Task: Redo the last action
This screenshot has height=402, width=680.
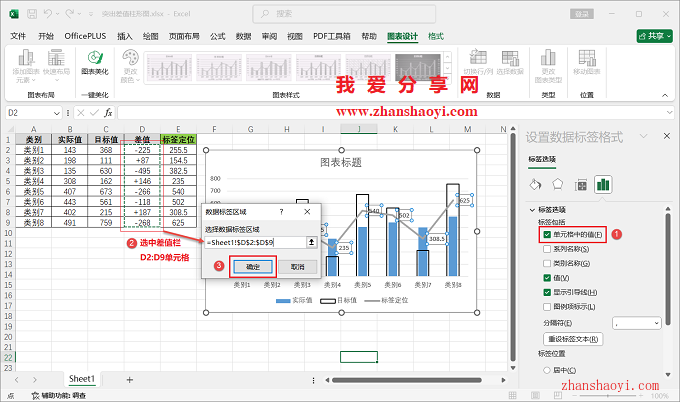Action: click(69, 14)
